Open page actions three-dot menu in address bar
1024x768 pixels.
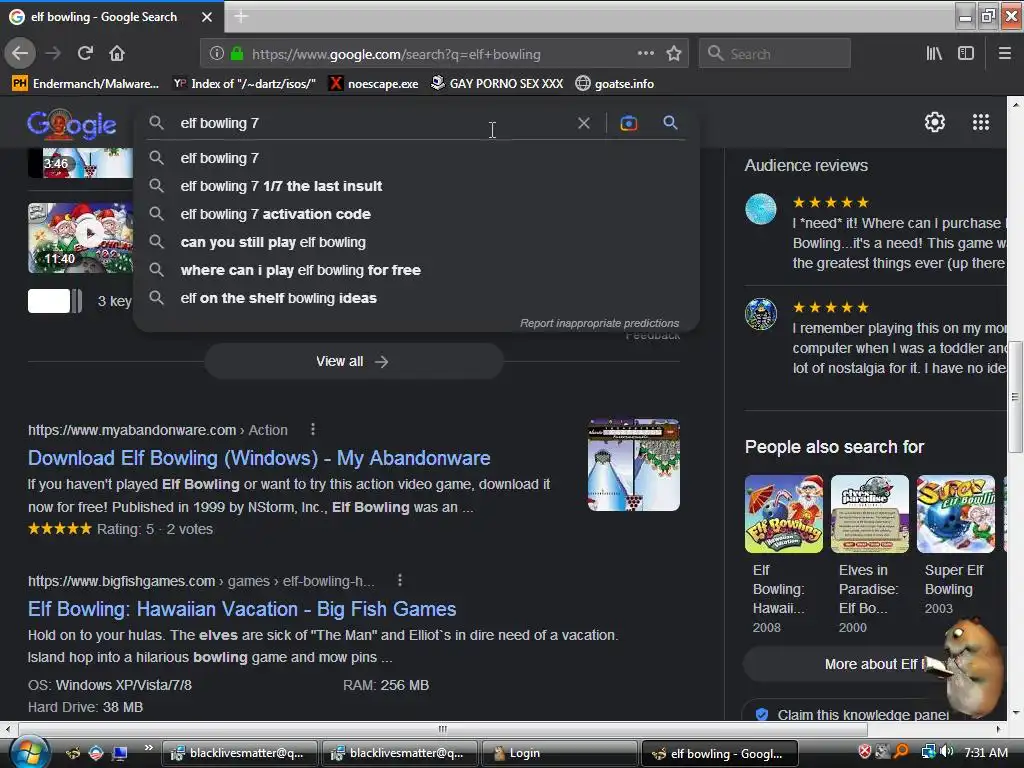(x=646, y=53)
